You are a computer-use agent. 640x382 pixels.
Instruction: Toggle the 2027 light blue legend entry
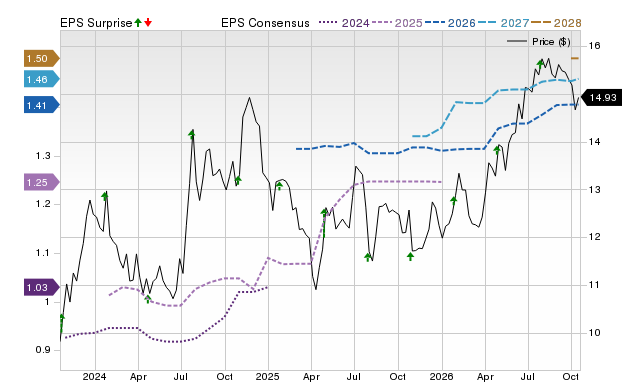[x=504, y=23]
